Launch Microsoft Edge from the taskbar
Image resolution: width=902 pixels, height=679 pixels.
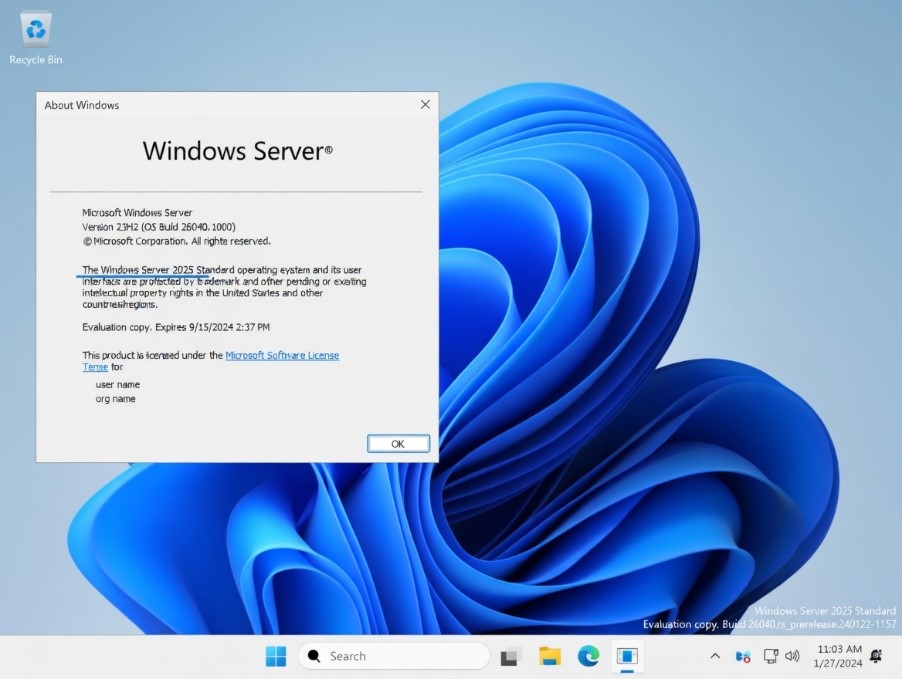coord(588,656)
